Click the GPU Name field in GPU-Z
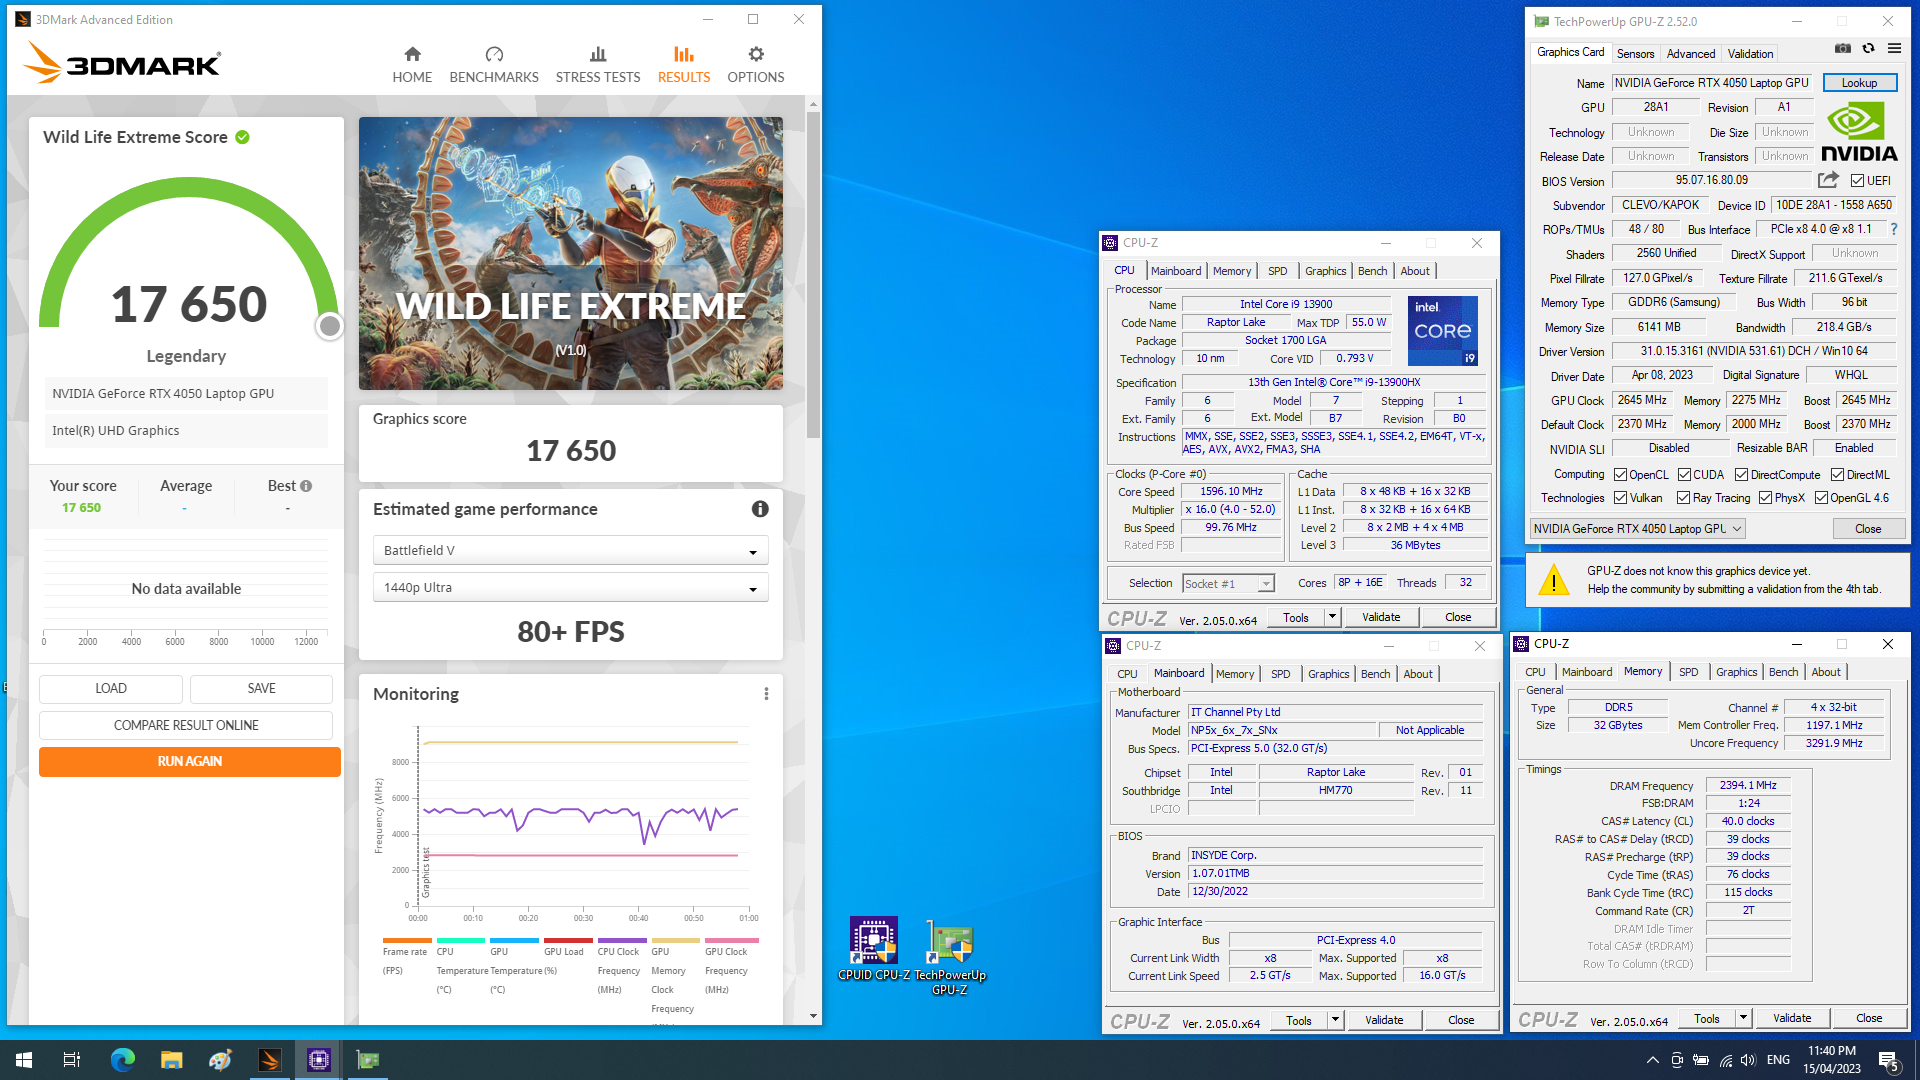 pos(1713,83)
